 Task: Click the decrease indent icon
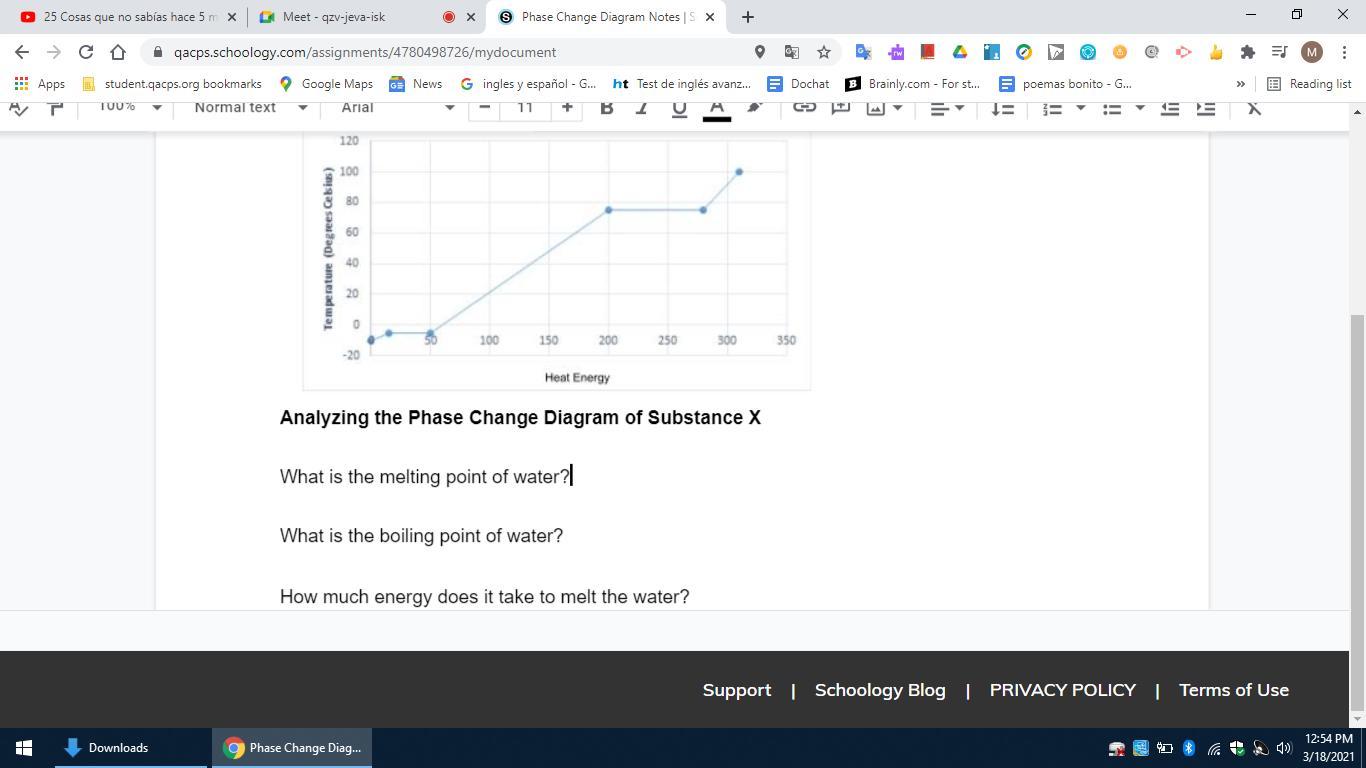pos(1169,108)
